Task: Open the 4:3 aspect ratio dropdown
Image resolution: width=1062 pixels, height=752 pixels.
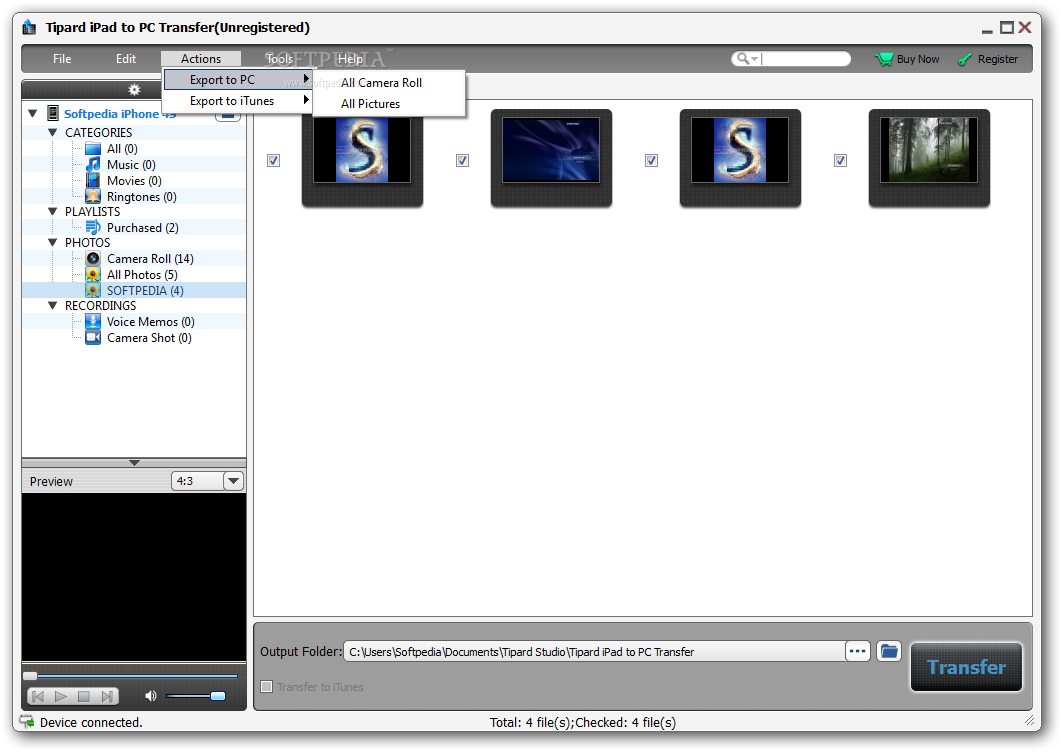Action: [234, 481]
